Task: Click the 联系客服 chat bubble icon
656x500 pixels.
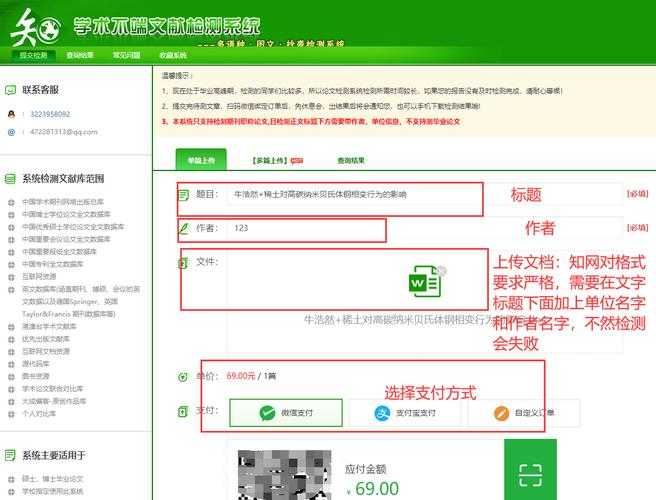Action: [10, 90]
